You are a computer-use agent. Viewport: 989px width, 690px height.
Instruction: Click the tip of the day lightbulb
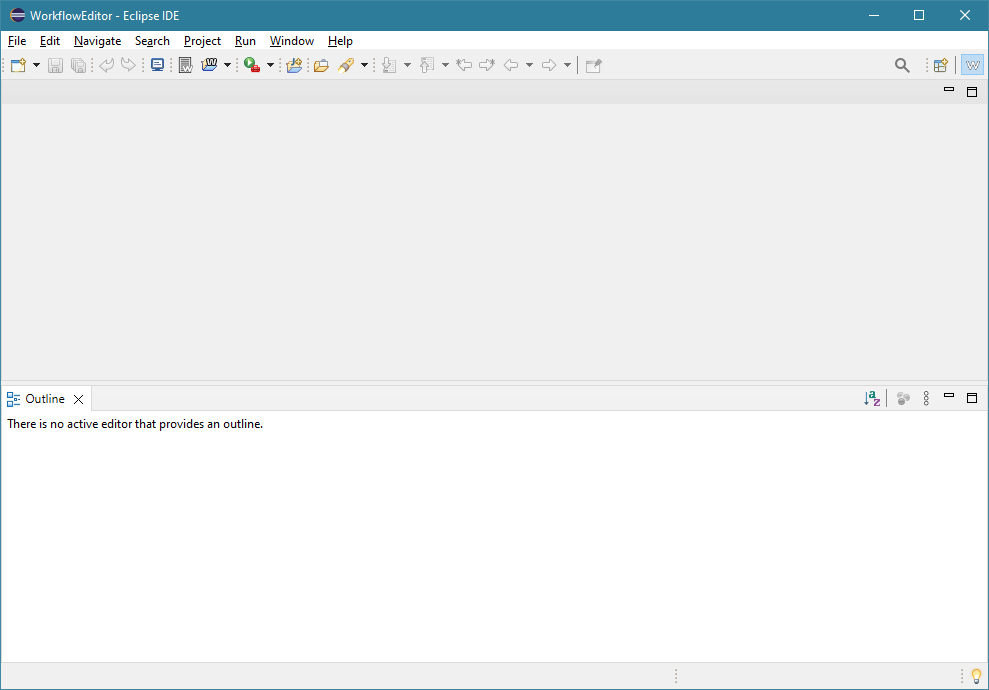[x=976, y=676]
